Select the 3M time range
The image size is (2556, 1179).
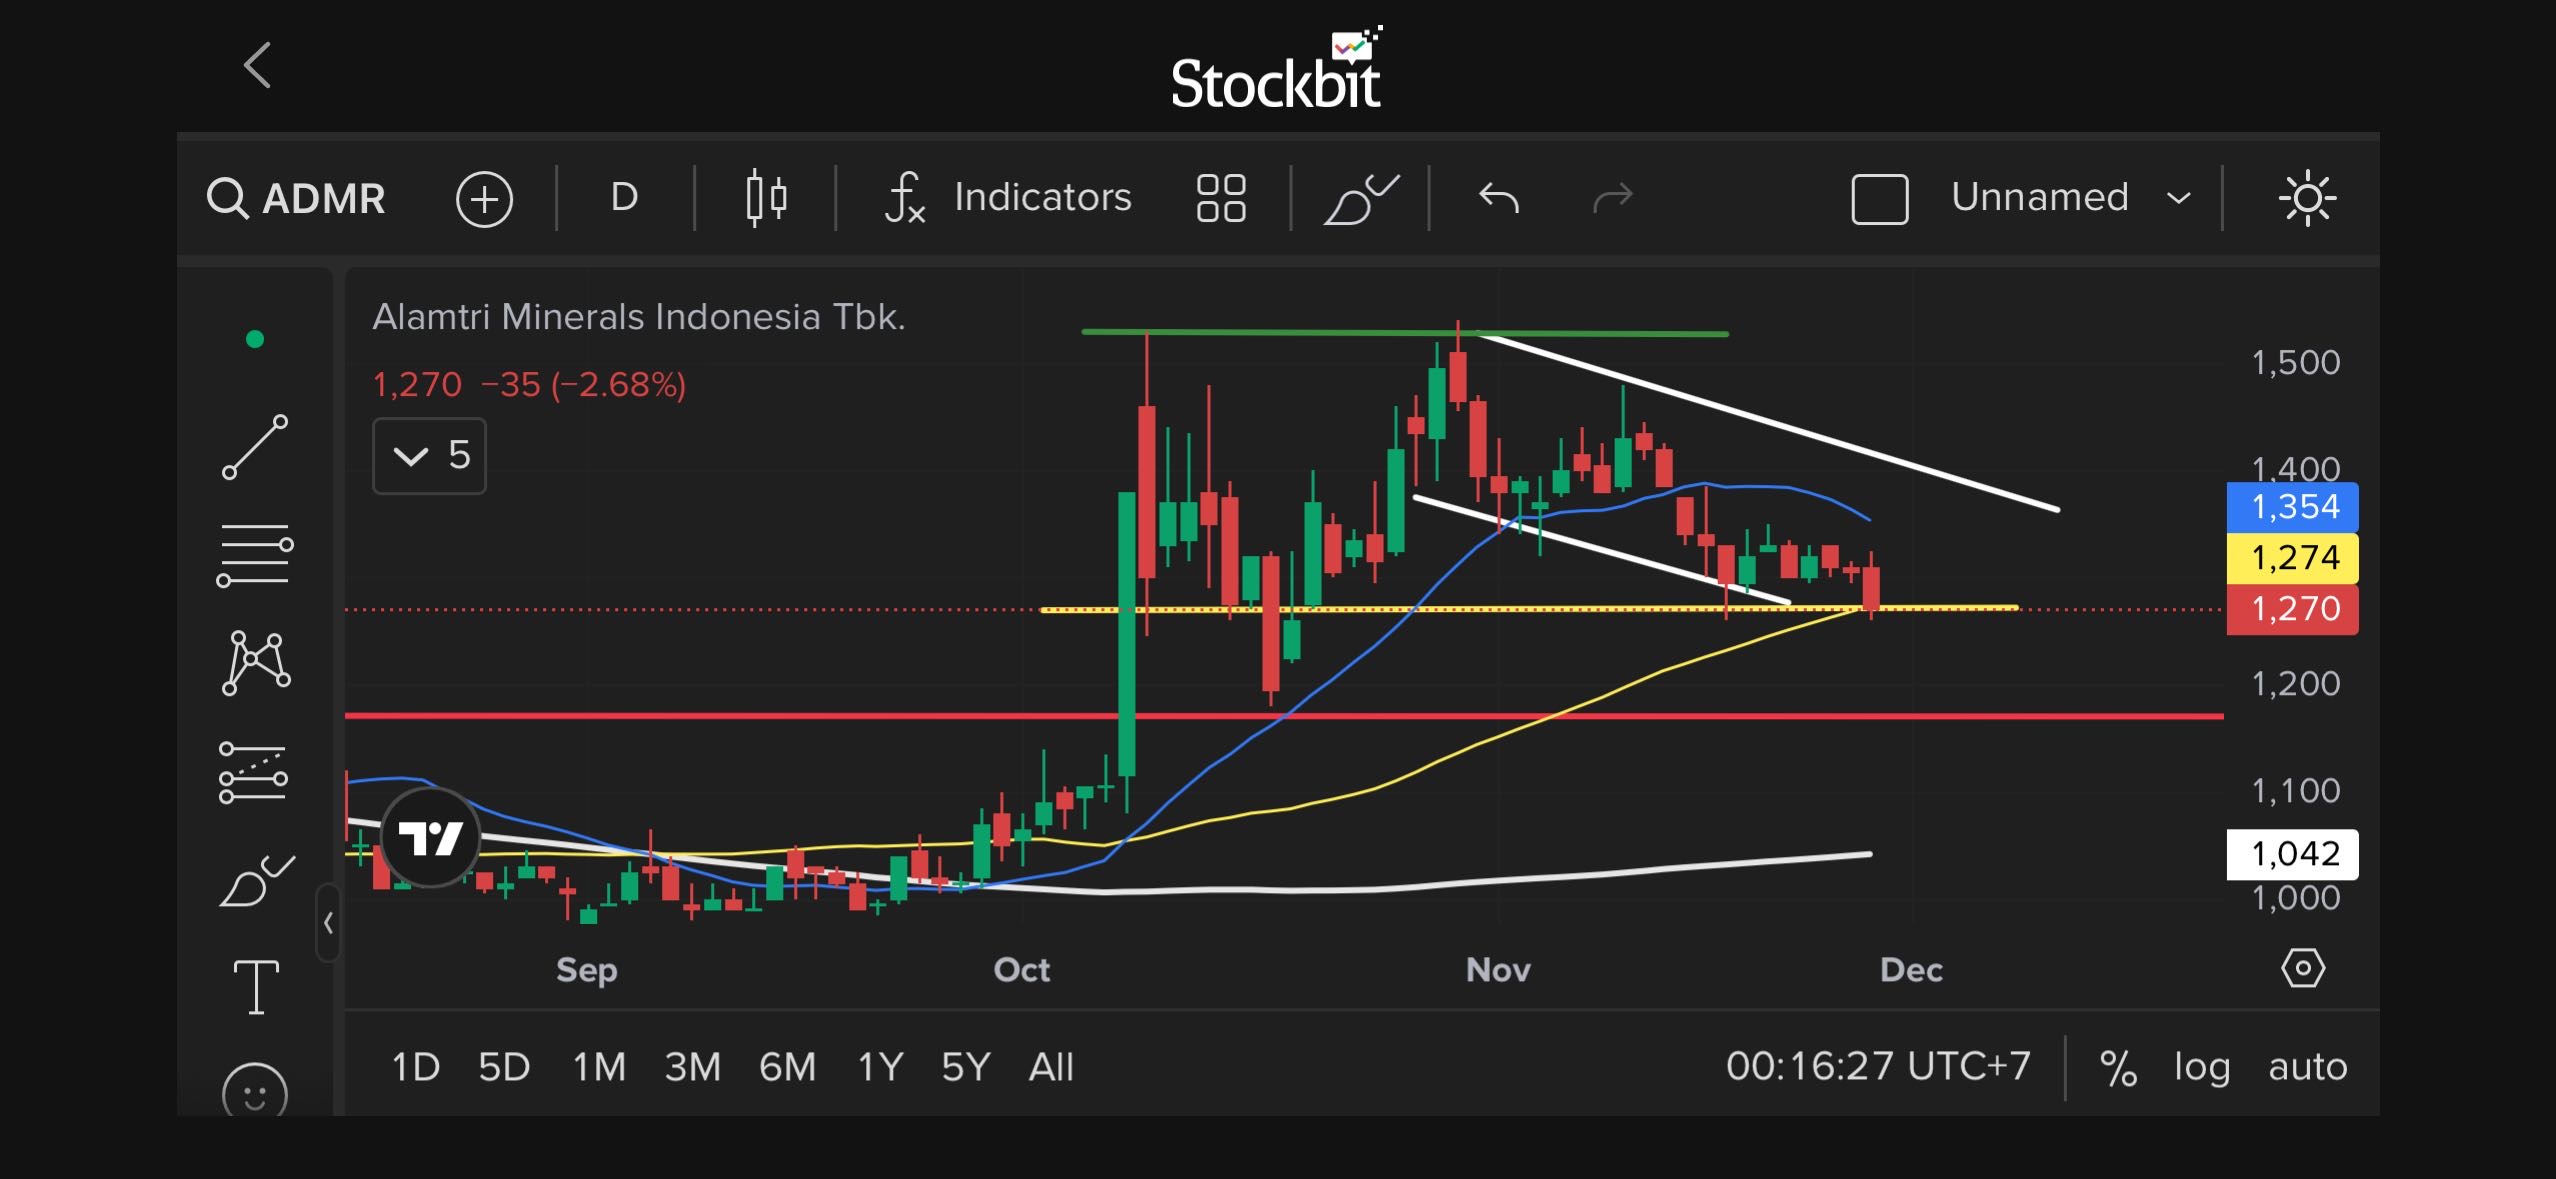[692, 1067]
